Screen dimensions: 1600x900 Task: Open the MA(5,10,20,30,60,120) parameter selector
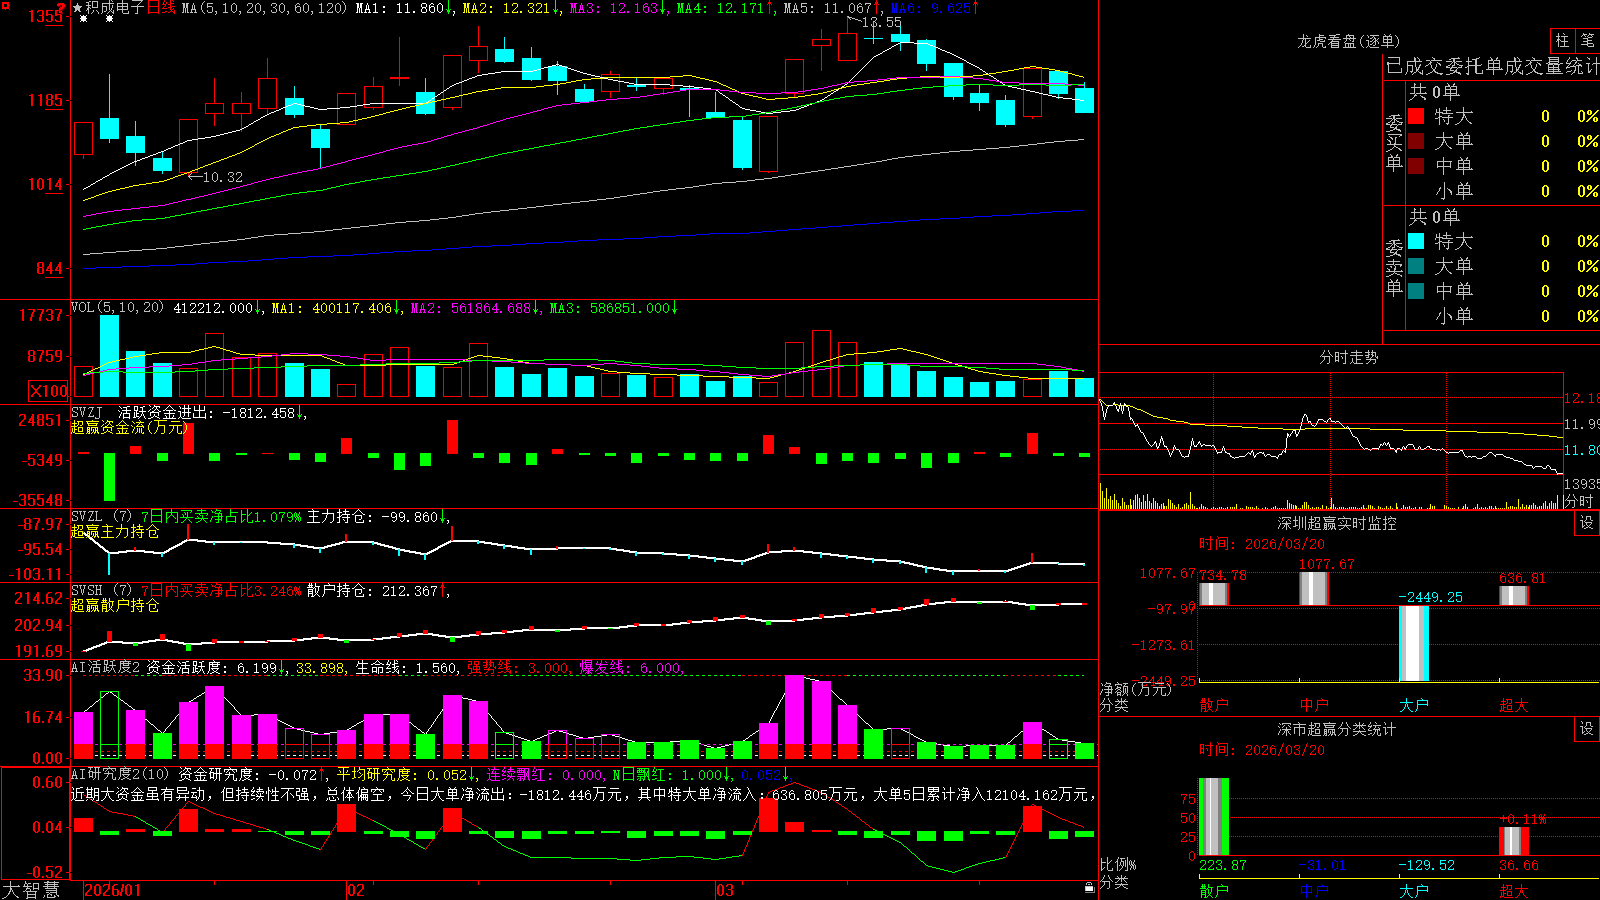(x=264, y=8)
